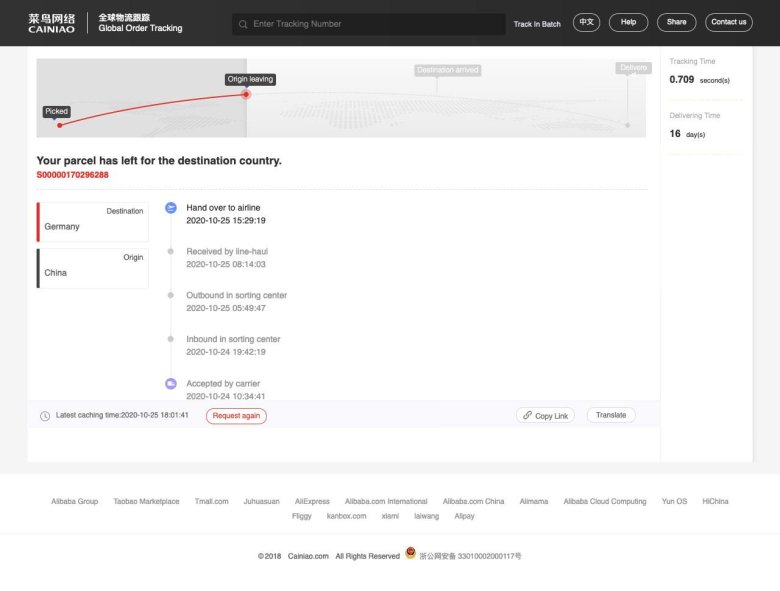Click the Picked marker on the route map
Image resolution: width=780 pixels, height=591 pixels.
point(59,125)
